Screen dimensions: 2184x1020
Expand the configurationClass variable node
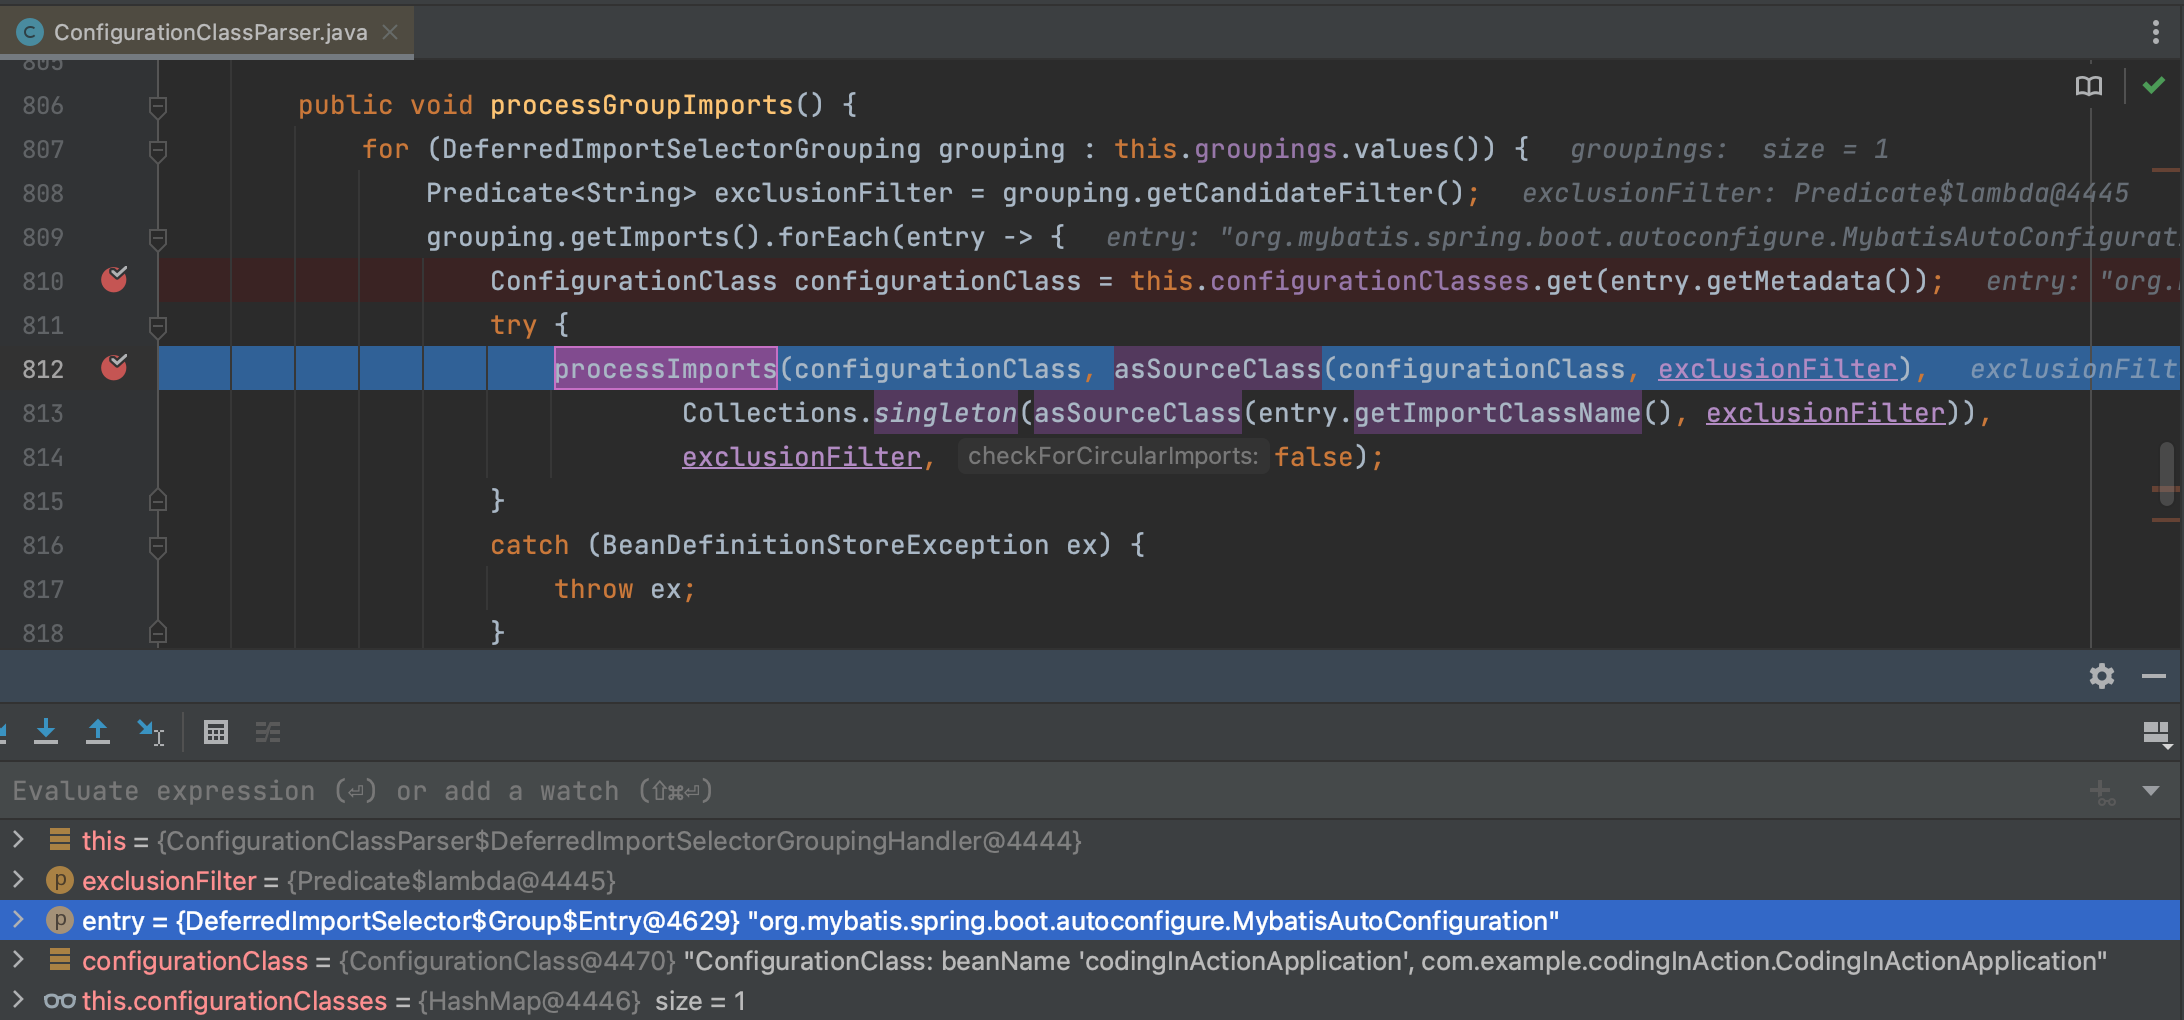coord(18,960)
